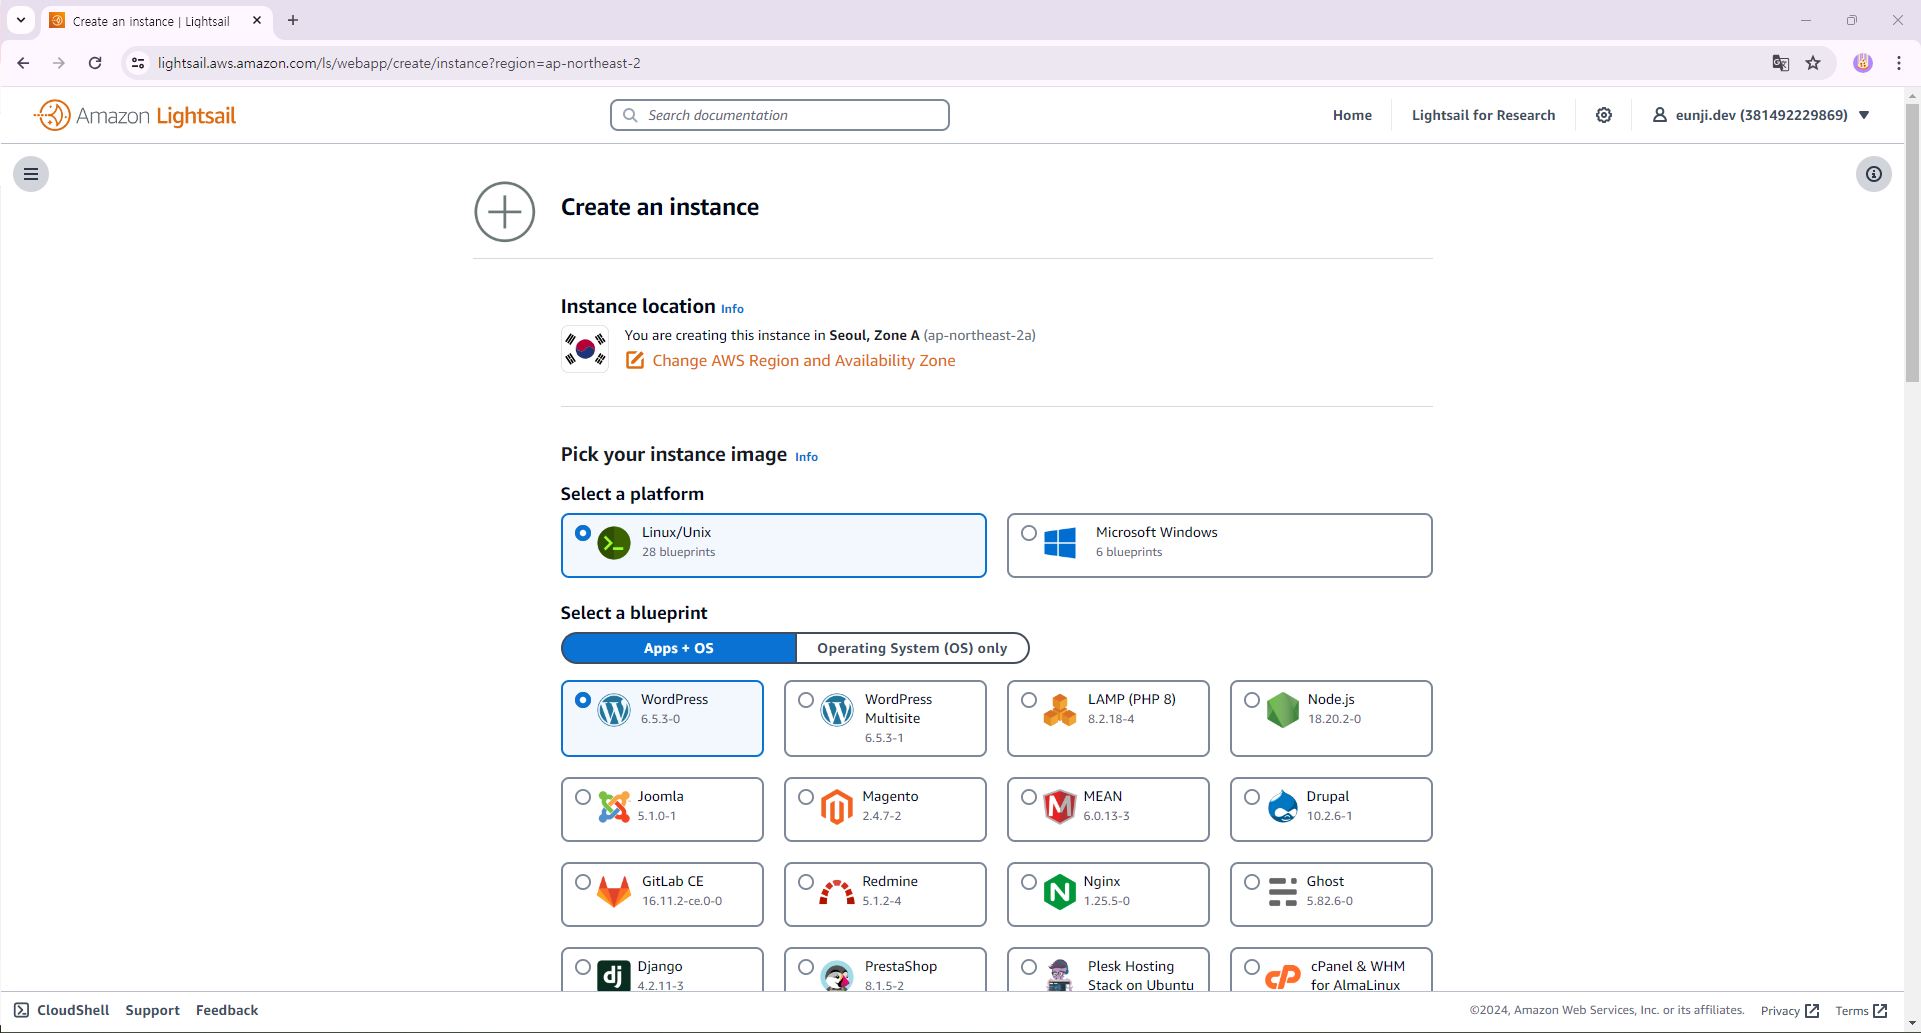Click the browser address bar URL

coord(399,63)
